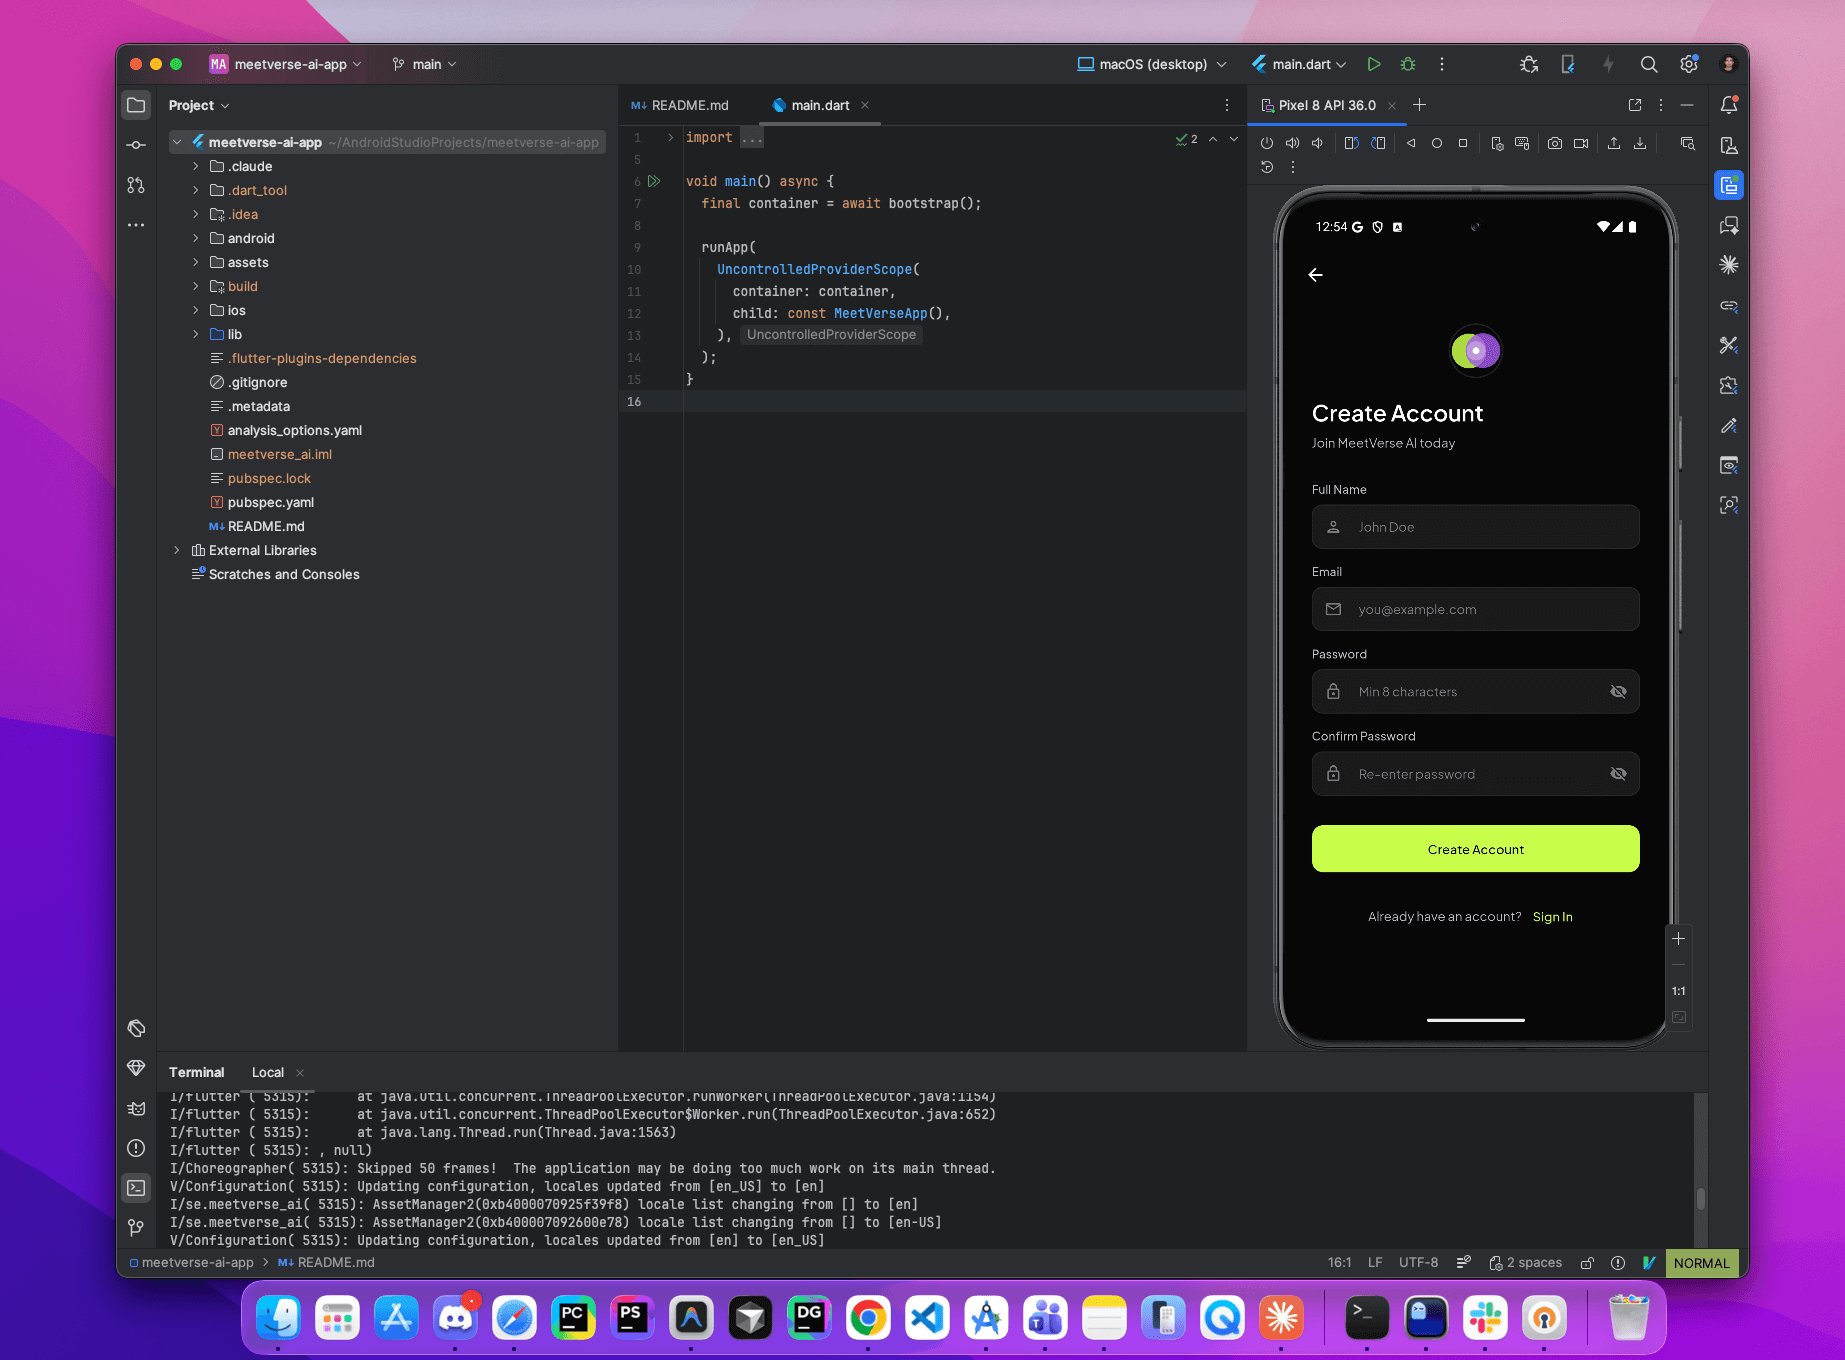The width and height of the screenshot is (1845, 1360).
Task: Click the Email input field in the app
Action: [1474, 609]
